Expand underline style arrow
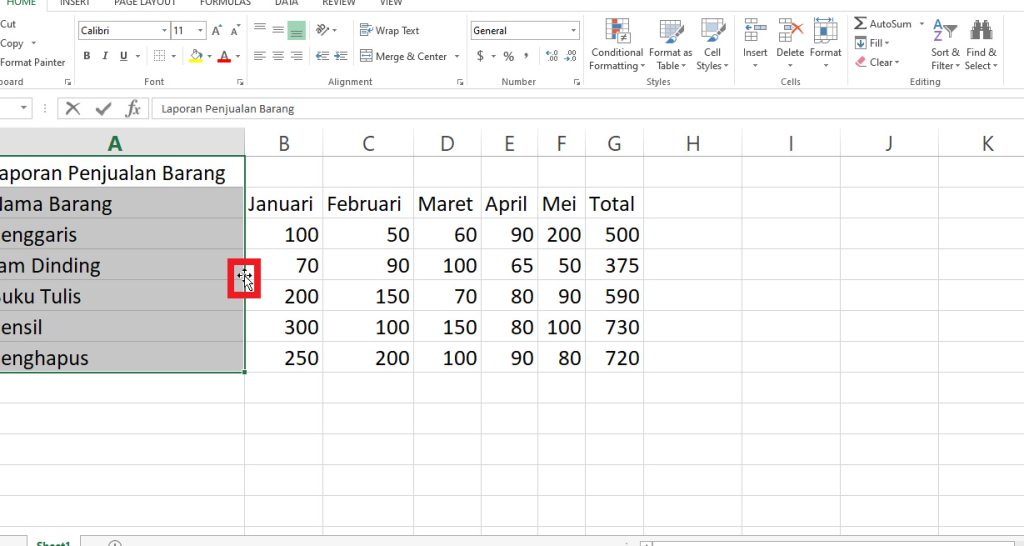1024x546 pixels. [x=138, y=56]
